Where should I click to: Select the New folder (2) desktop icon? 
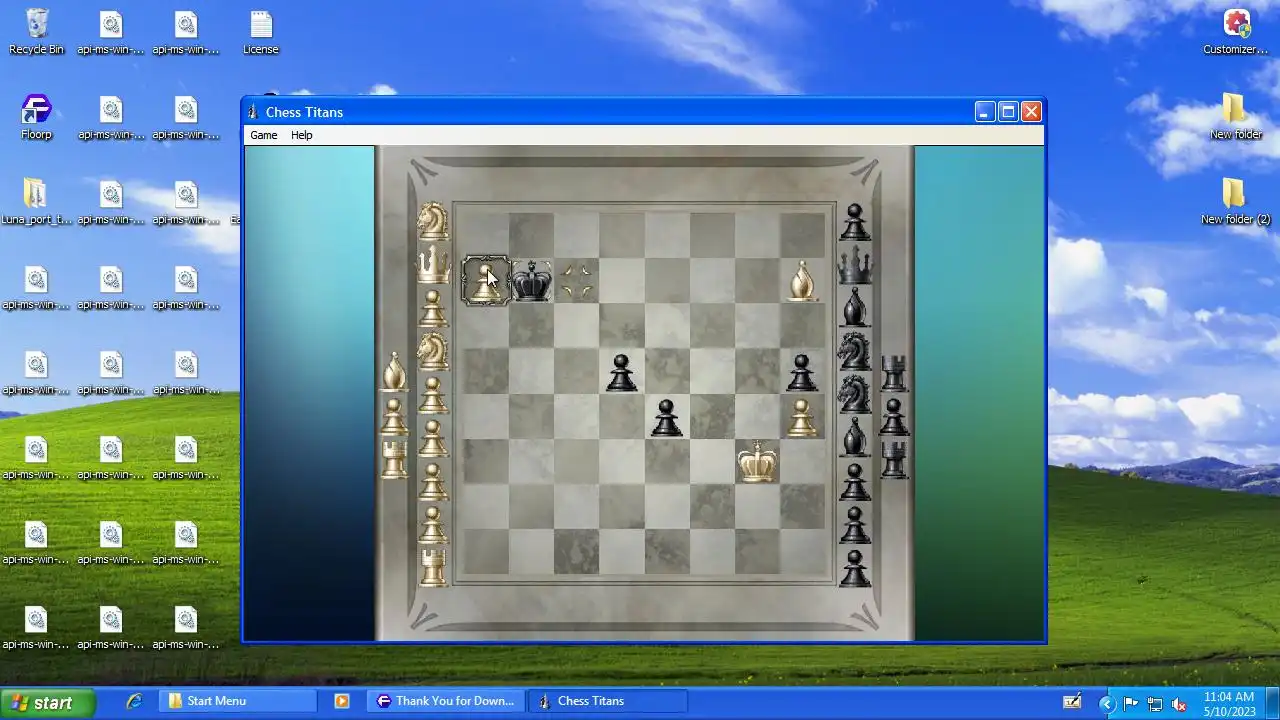(1236, 202)
